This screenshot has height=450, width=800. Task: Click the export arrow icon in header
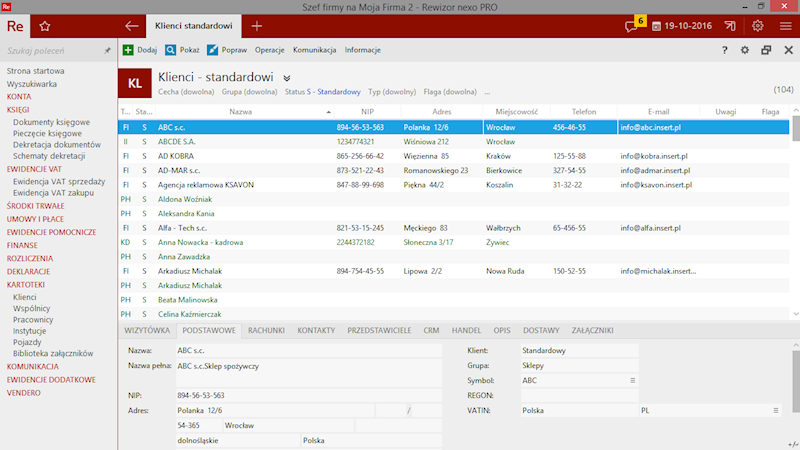click(730, 26)
